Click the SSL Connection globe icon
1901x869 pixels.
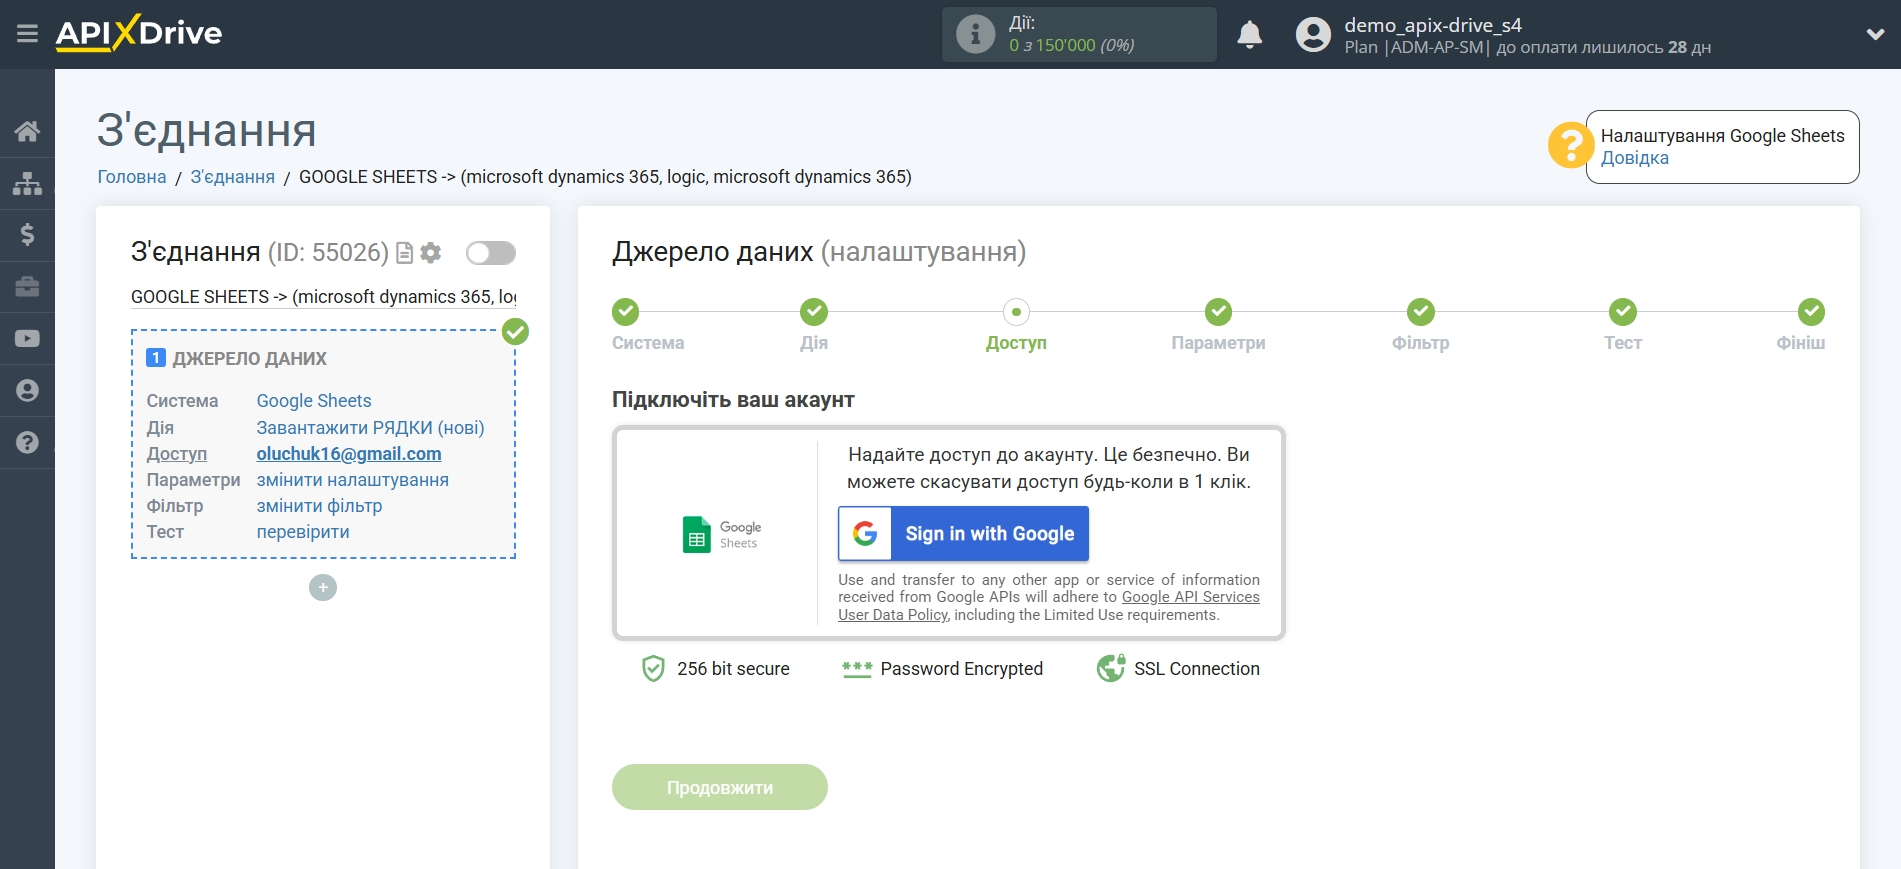coord(1110,668)
